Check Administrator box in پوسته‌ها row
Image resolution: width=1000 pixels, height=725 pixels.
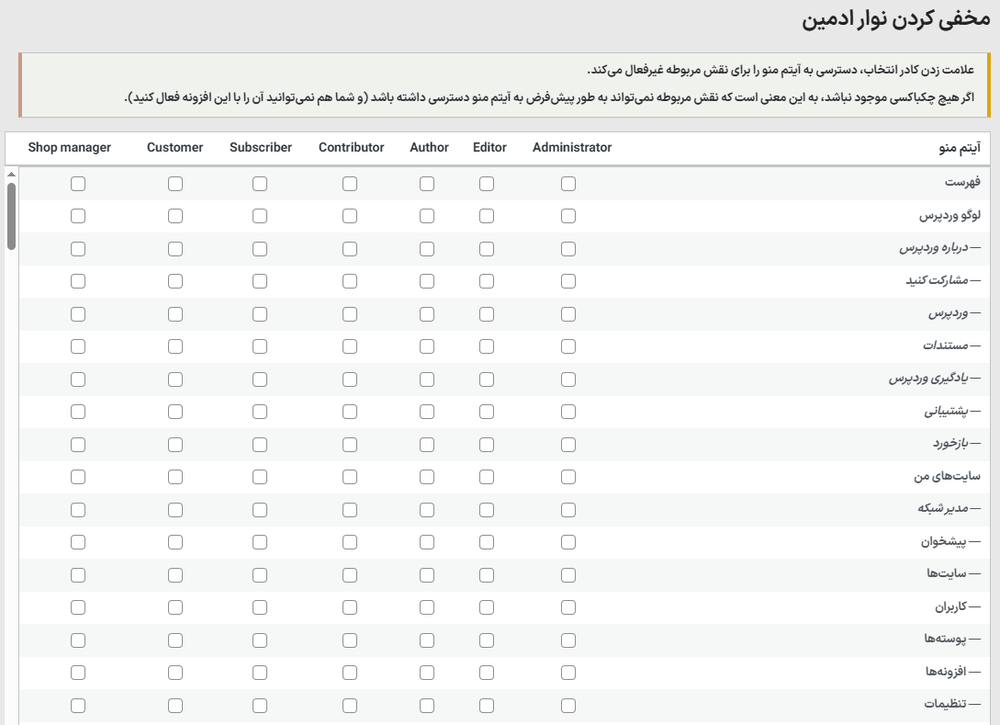(568, 640)
